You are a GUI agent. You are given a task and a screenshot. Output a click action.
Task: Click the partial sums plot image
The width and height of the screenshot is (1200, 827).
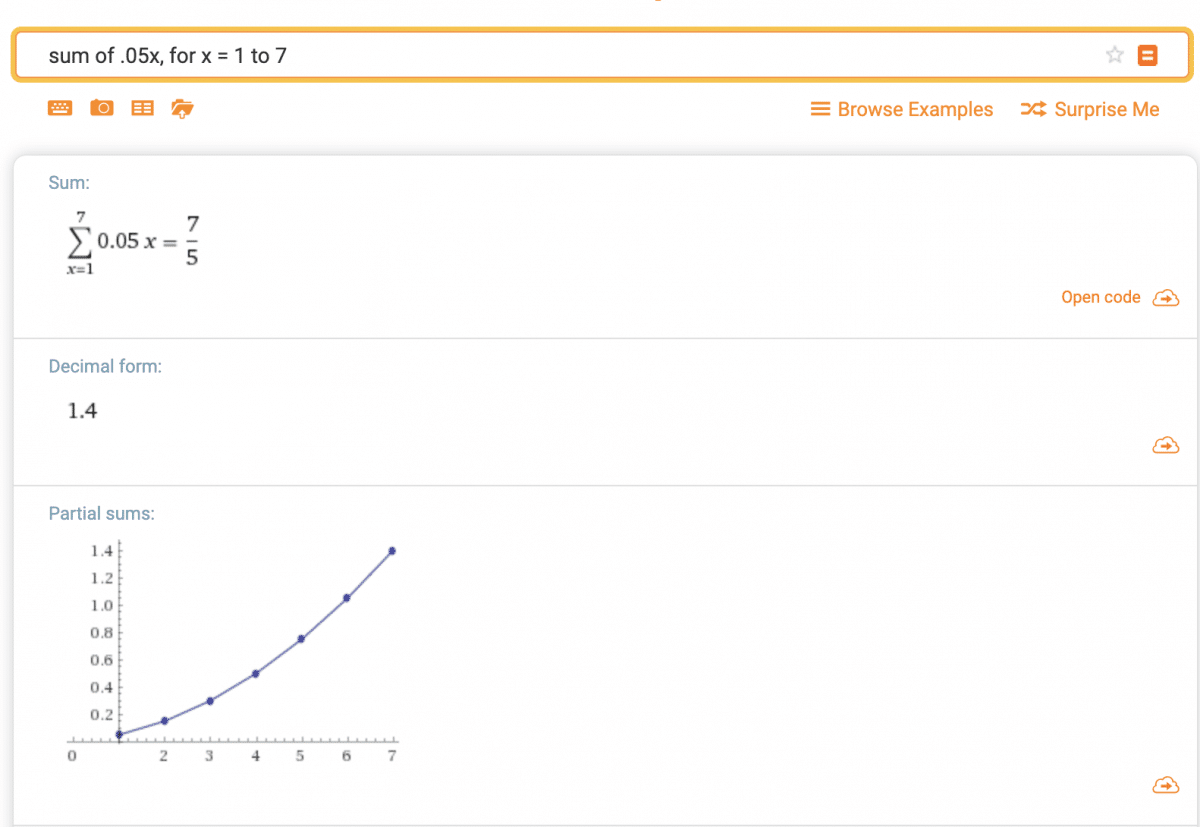click(x=234, y=651)
